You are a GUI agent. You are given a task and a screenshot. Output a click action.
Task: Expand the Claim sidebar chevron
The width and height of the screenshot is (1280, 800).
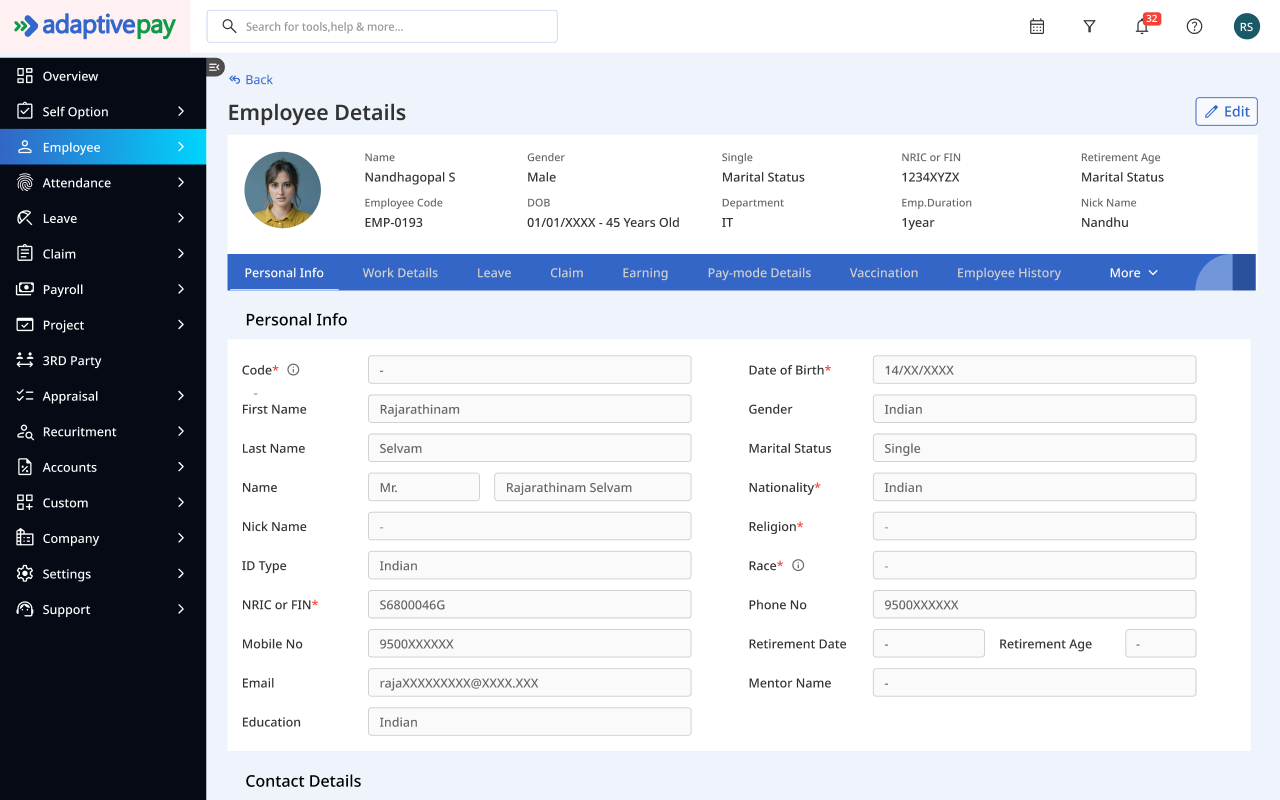click(181, 253)
